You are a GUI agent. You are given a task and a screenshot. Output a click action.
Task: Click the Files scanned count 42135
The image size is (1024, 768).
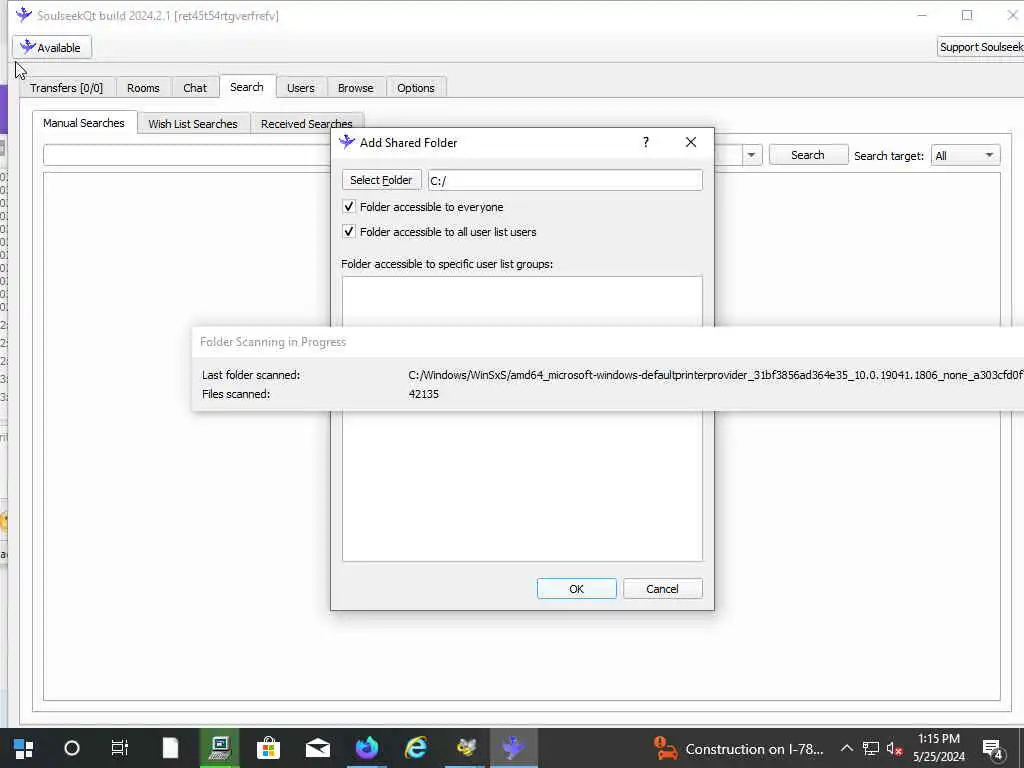424,394
